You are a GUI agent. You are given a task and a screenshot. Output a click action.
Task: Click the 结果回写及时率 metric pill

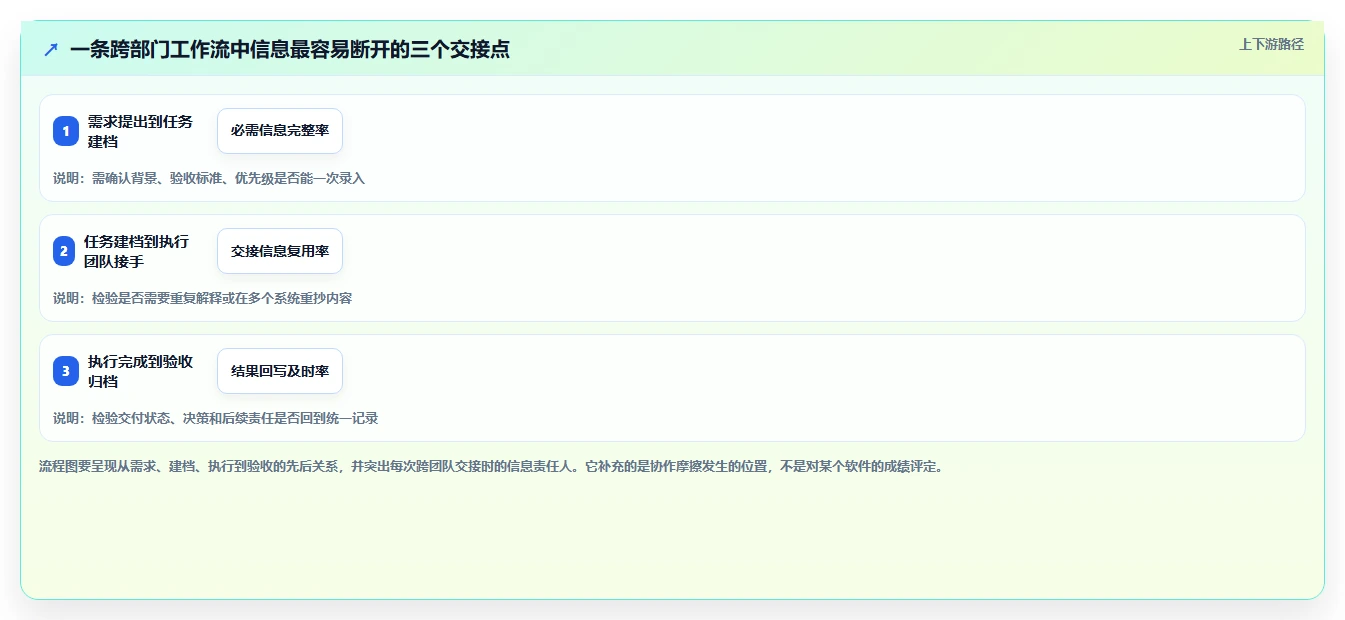click(x=280, y=371)
